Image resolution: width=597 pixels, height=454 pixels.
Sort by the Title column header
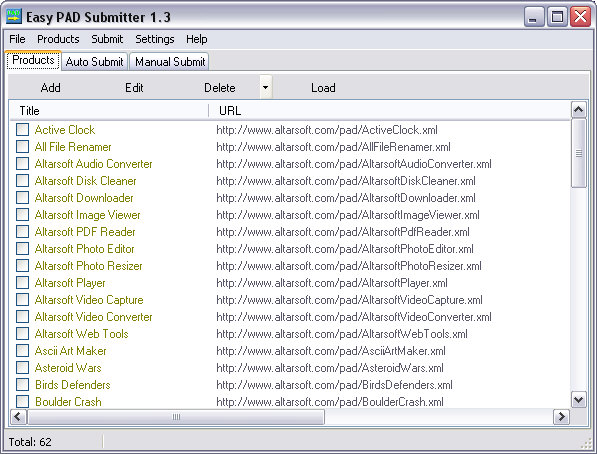point(109,110)
